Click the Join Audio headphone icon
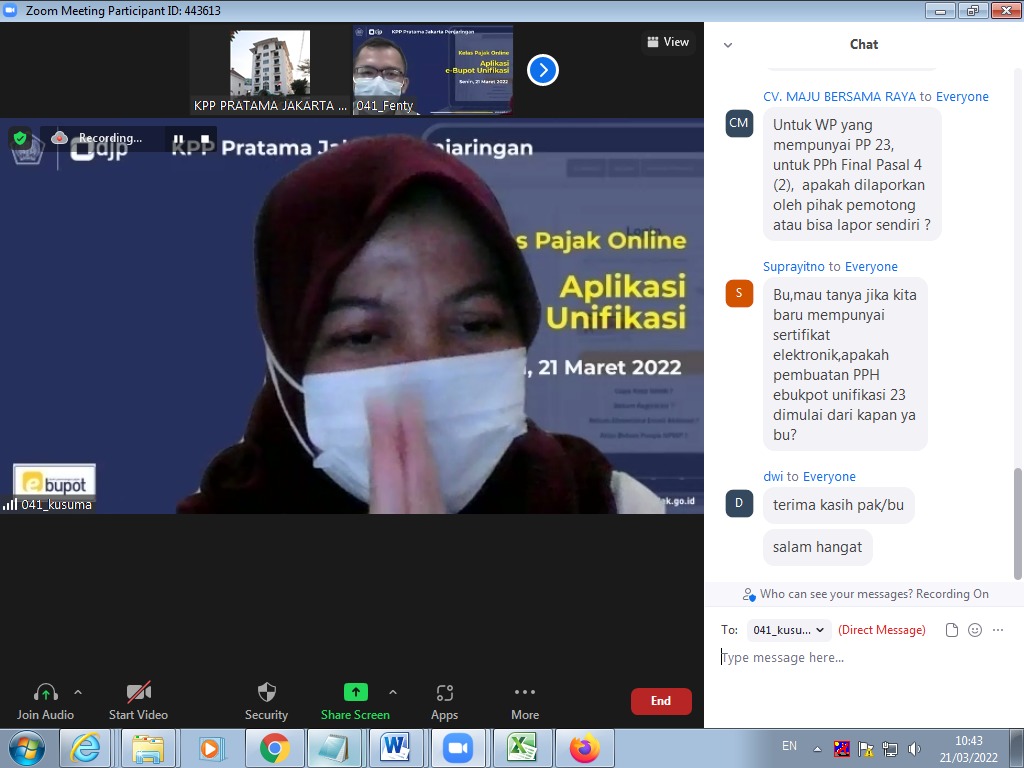This screenshot has width=1024, height=768. click(x=45, y=692)
